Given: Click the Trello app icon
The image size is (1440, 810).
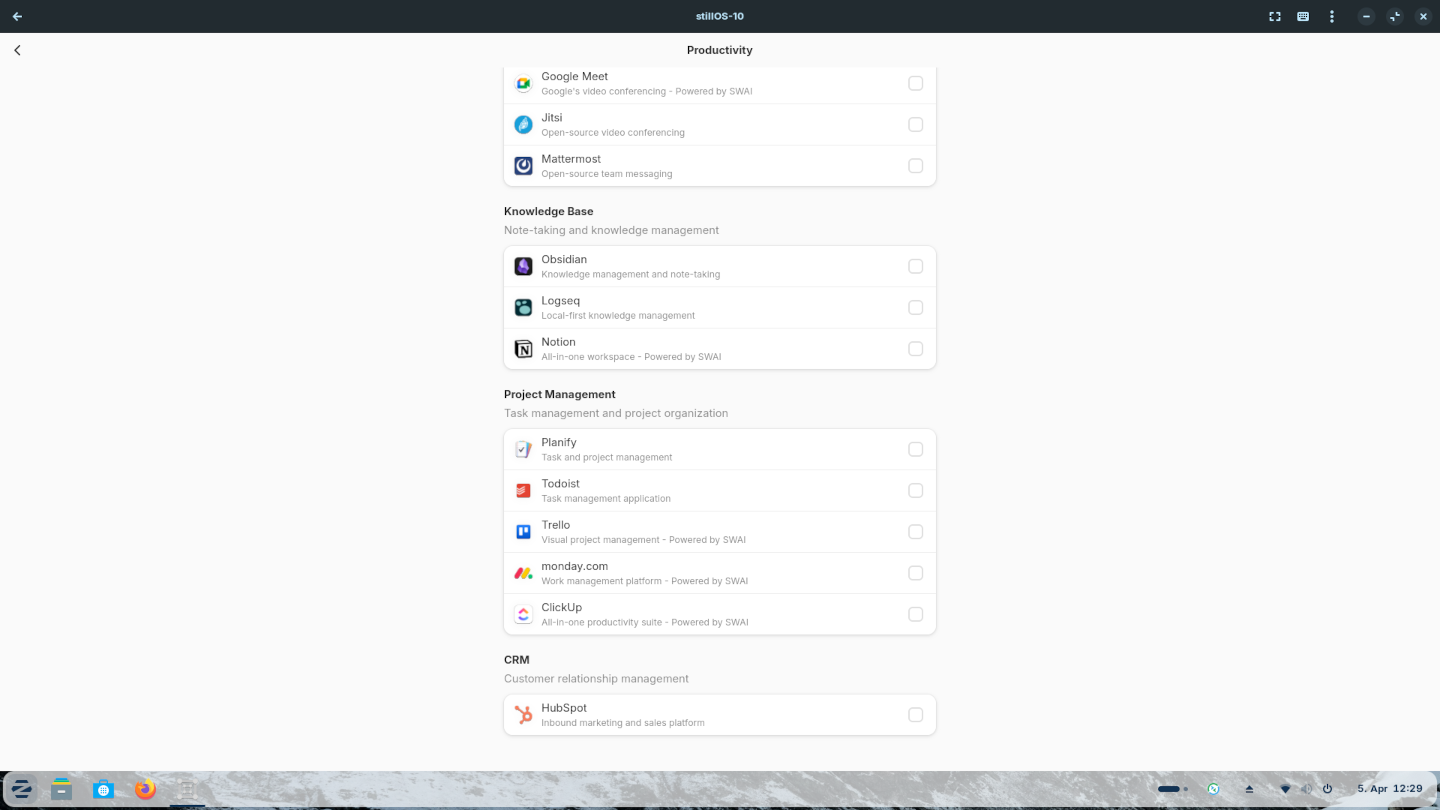Looking at the screenshot, I should point(523,532).
